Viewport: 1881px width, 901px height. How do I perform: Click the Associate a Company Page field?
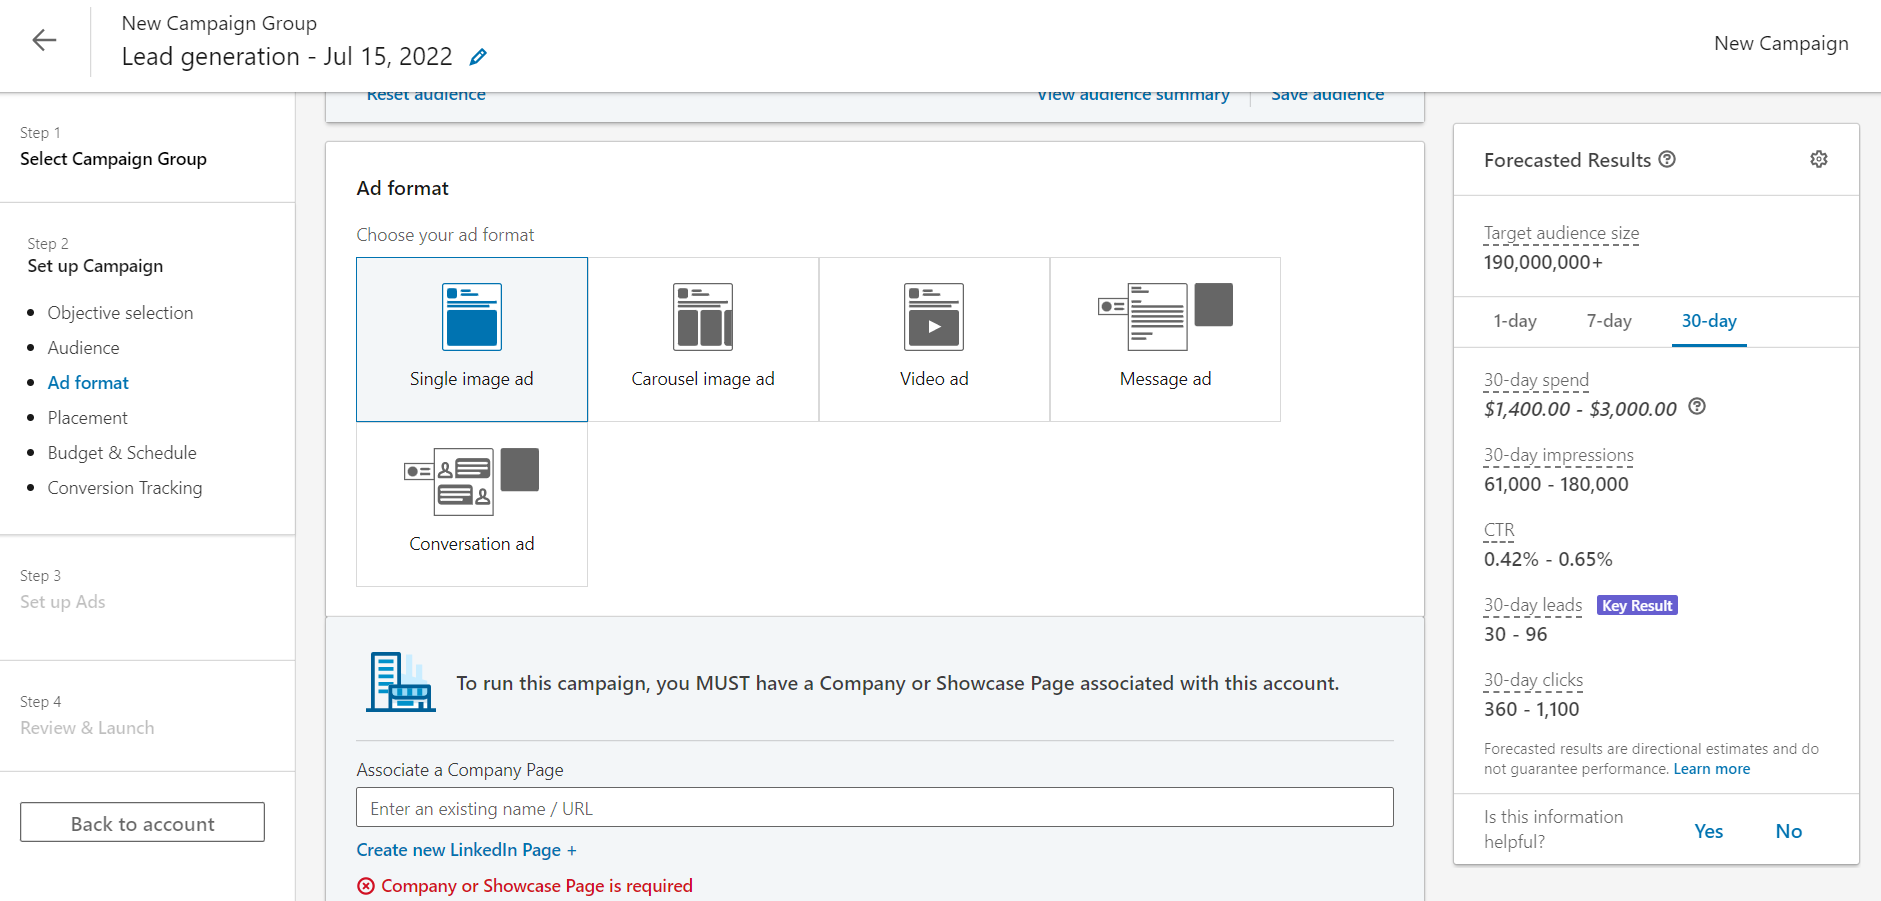pyautogui.click(x=874, y=808)
